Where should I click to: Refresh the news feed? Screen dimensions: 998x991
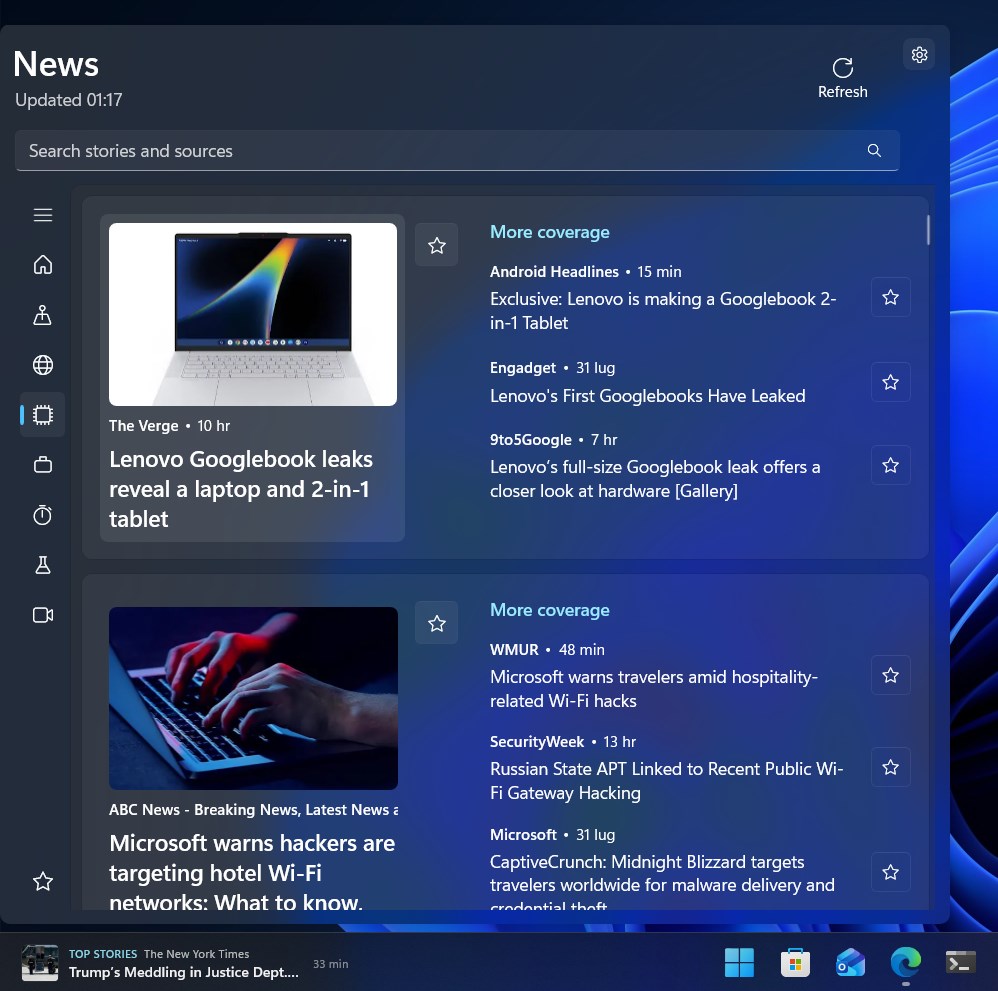tap(842, 78)
